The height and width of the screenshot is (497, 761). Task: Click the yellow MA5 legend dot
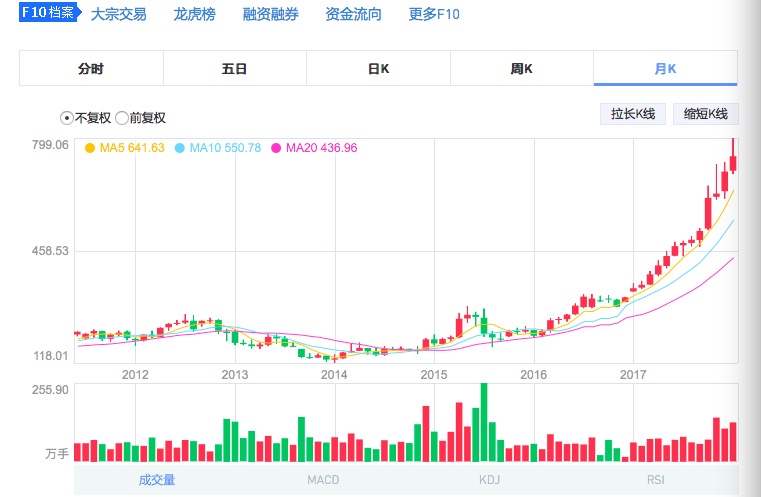point(90,148)
